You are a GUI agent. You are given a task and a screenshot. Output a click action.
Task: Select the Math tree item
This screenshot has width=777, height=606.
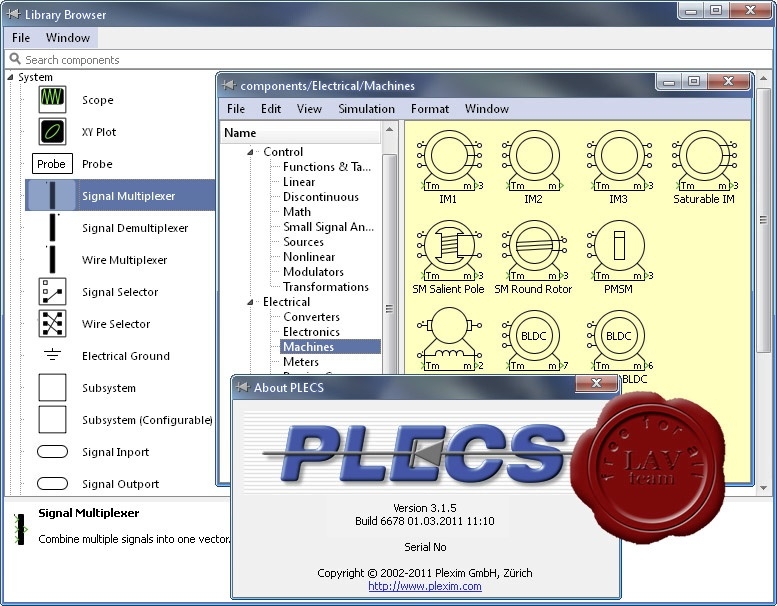click(x=297, y=212)
